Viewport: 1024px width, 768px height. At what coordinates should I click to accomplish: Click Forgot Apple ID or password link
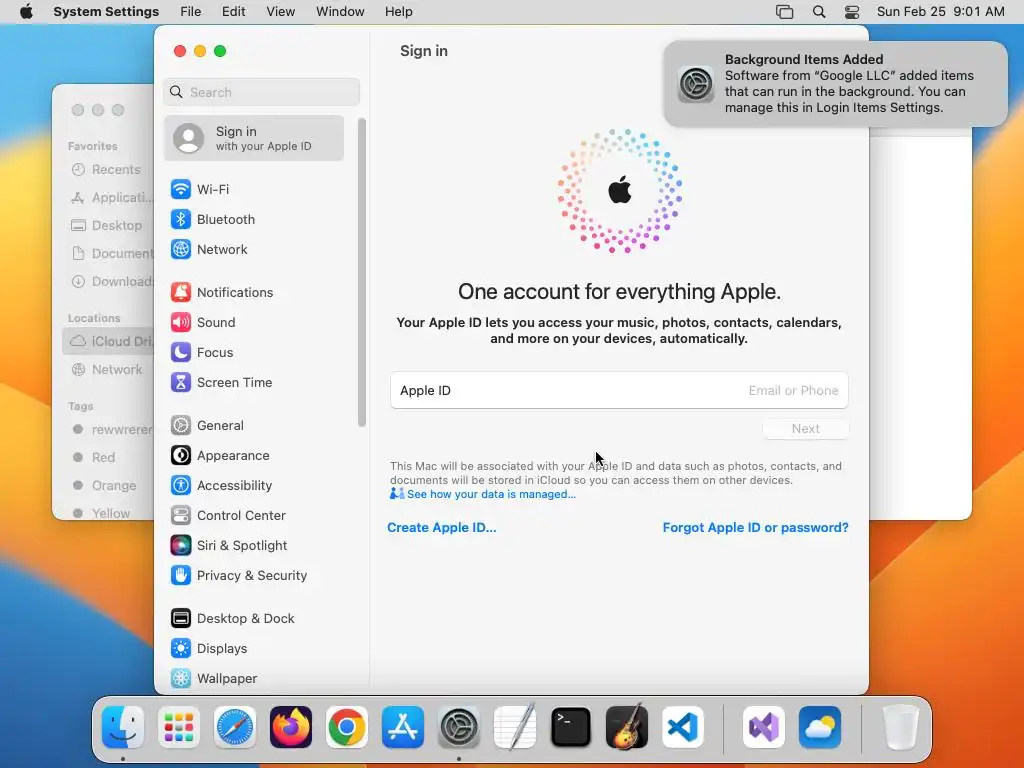pos(756,528)
